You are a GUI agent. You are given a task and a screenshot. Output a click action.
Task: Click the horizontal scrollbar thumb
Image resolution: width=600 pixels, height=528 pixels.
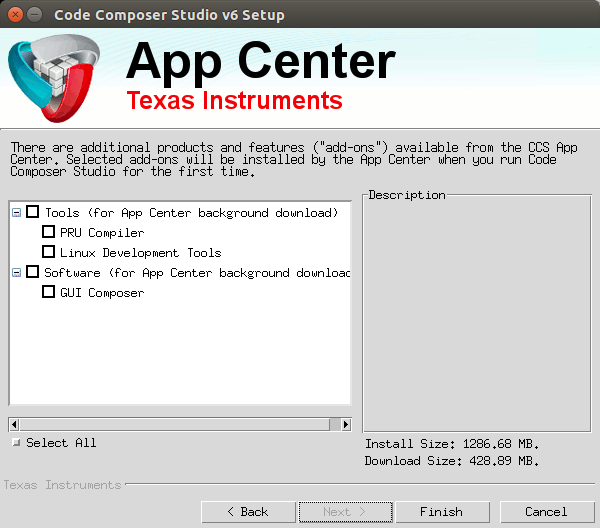tap(175, 424)
